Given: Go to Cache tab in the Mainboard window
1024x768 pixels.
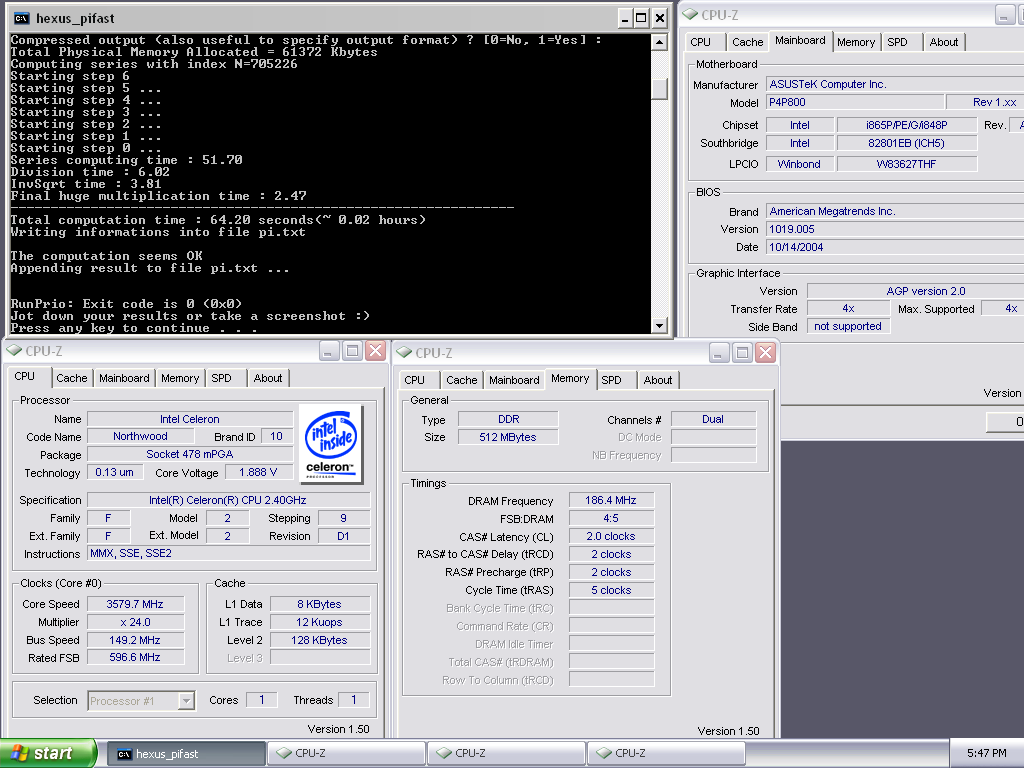Looking at the screenshot, I should pyautogui.click(x=748, y=42).
